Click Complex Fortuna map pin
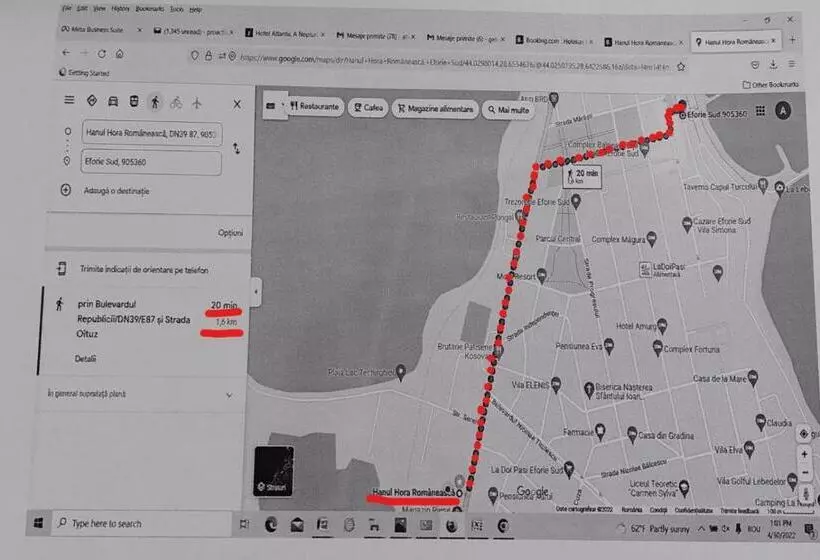 657,348
